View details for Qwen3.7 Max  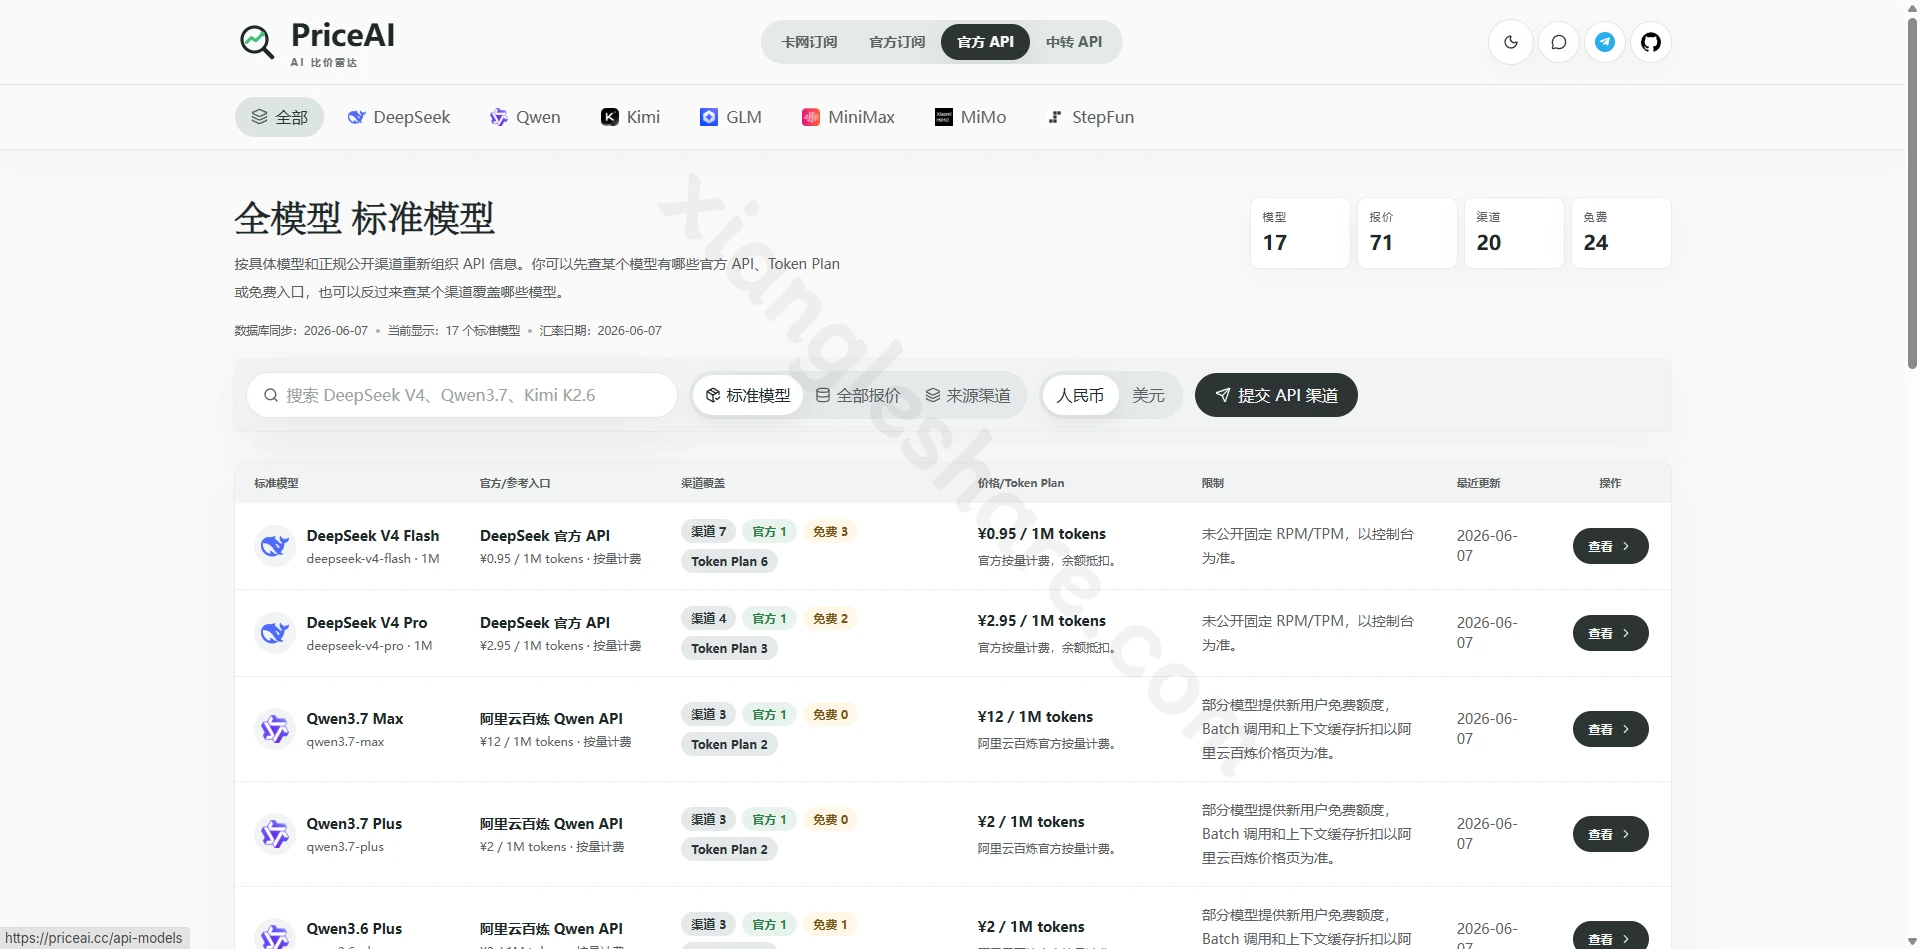(1610, 729)
